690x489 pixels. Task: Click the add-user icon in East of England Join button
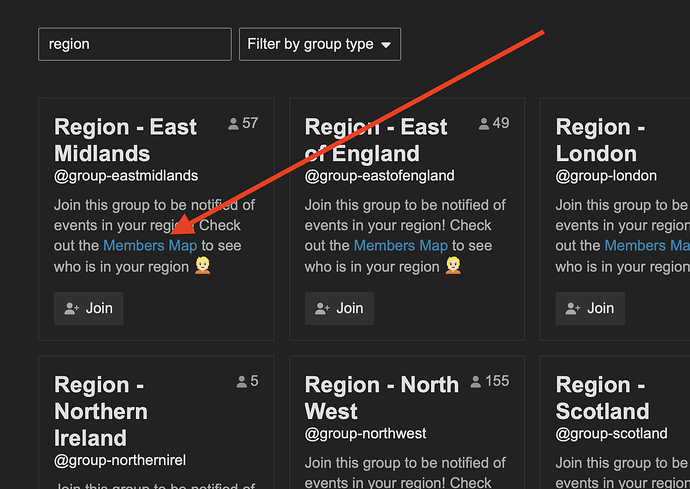[322, 309]
